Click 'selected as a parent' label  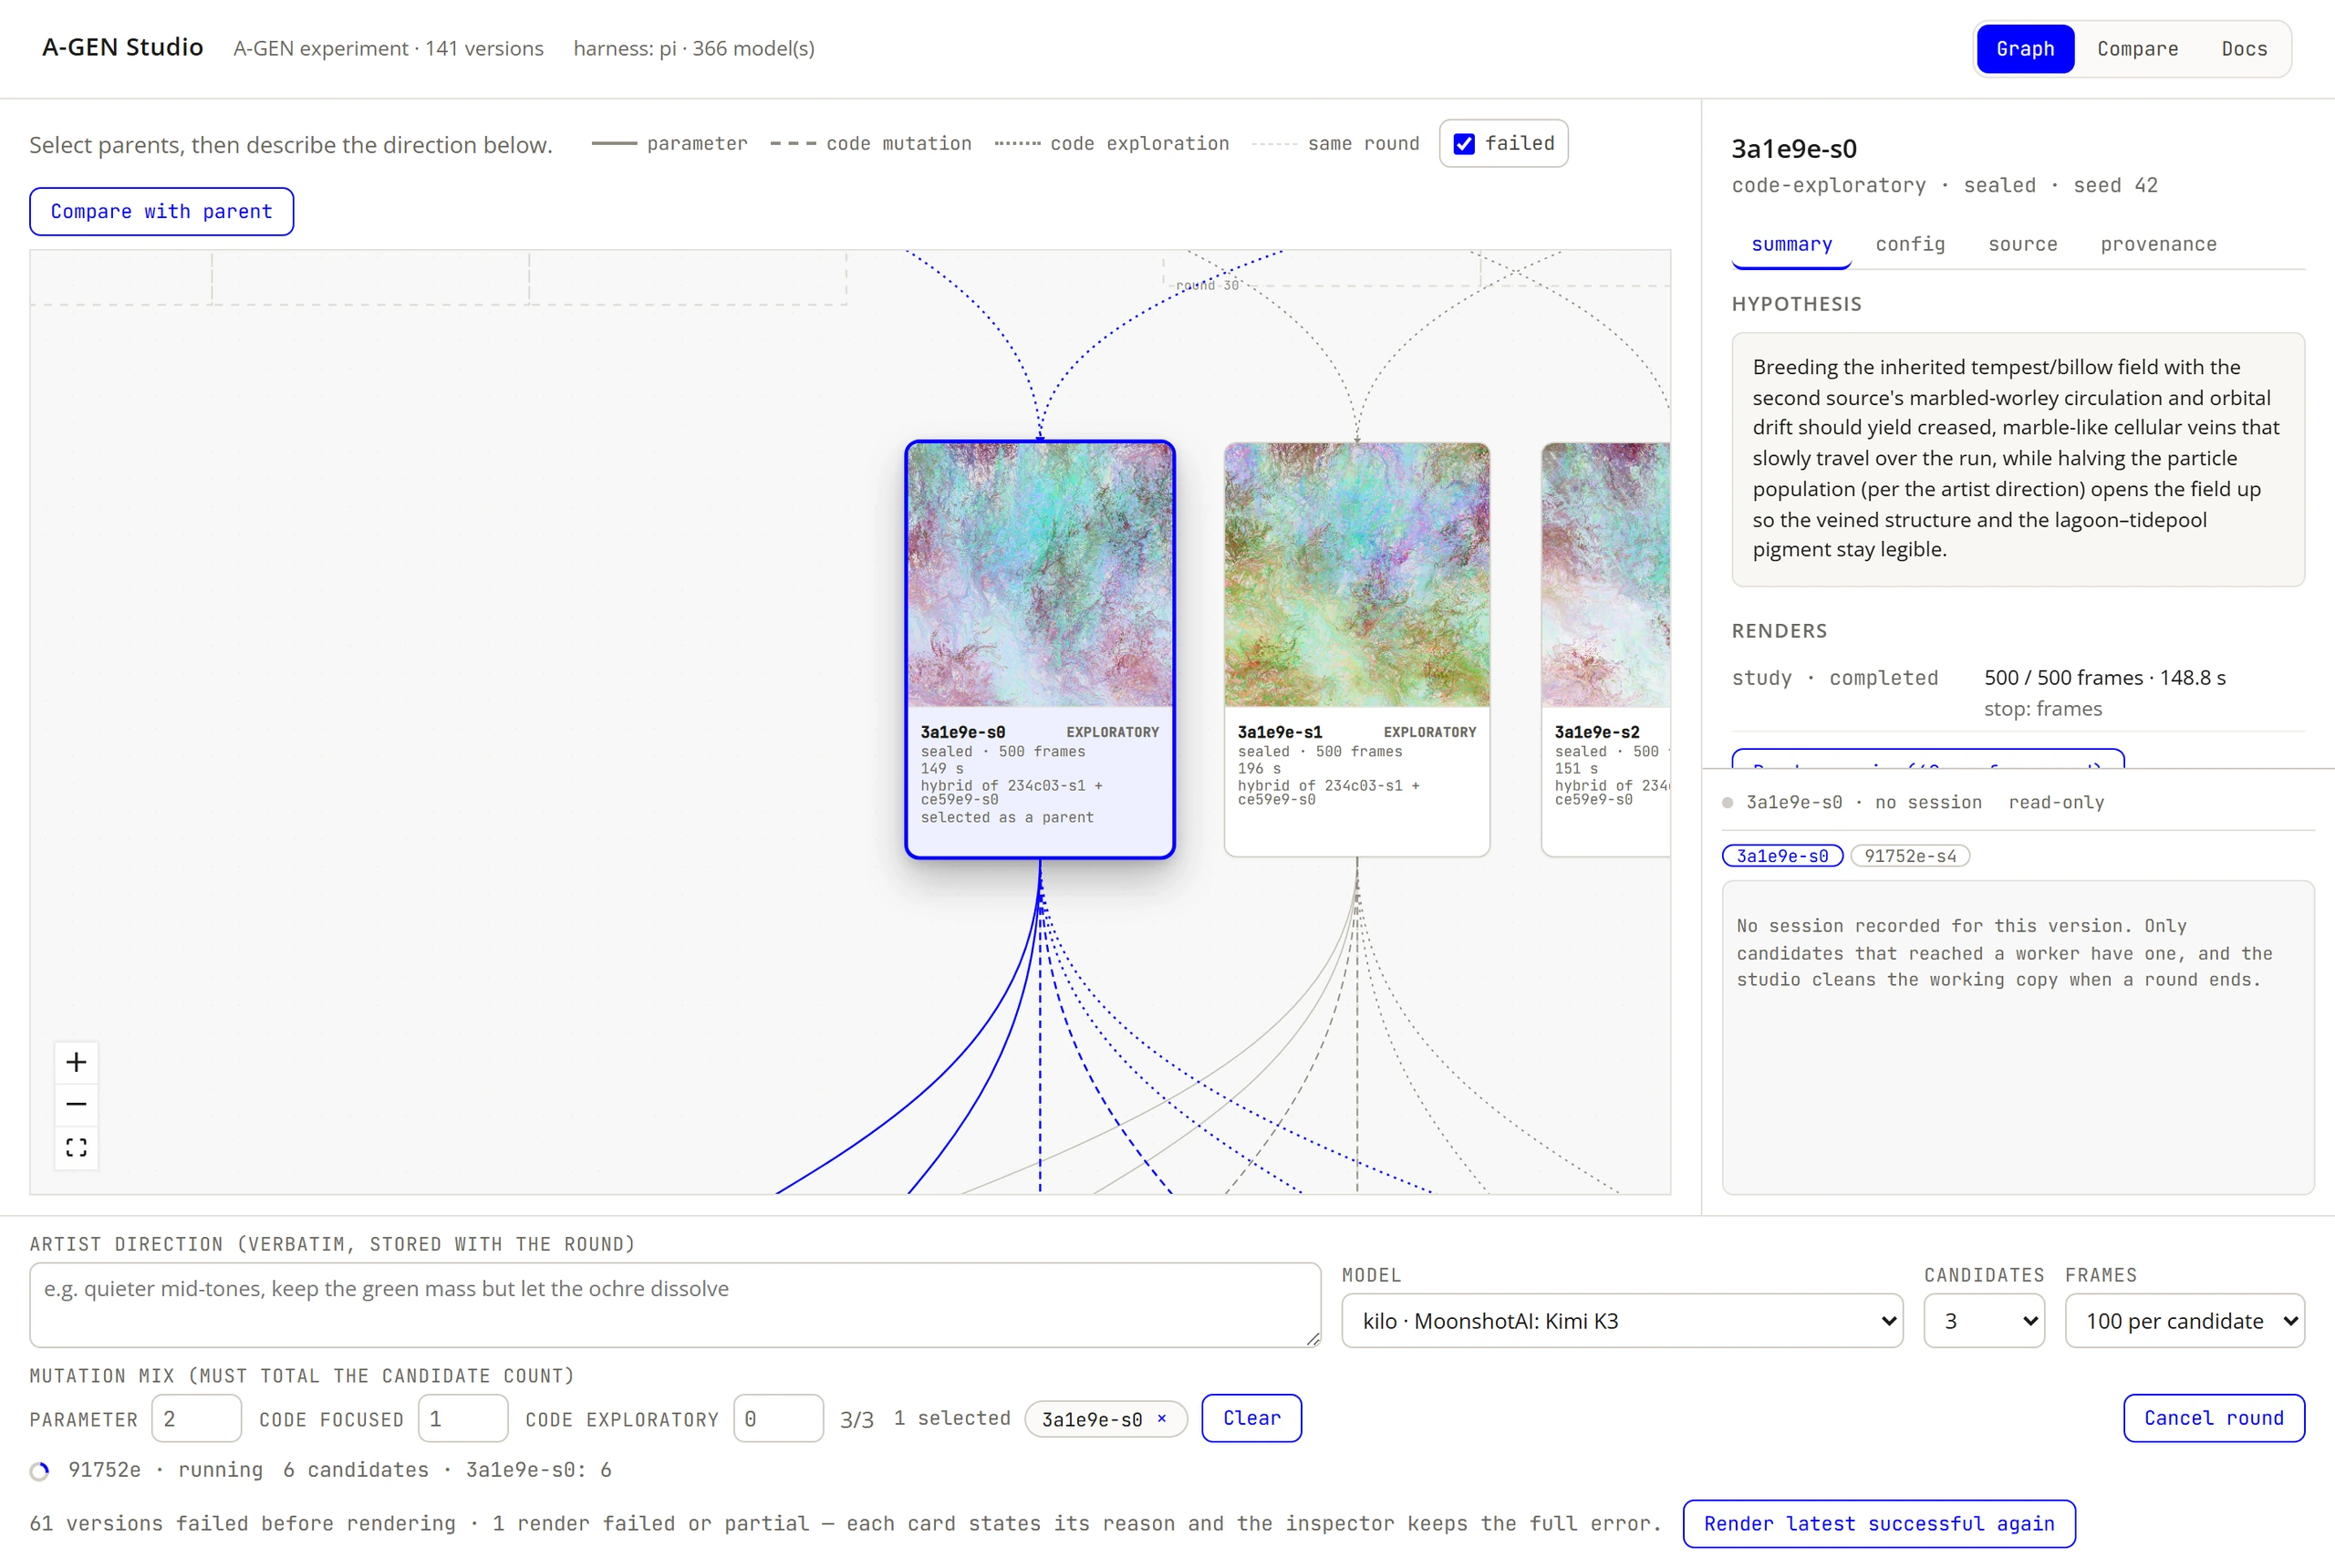click(1007, 817)
